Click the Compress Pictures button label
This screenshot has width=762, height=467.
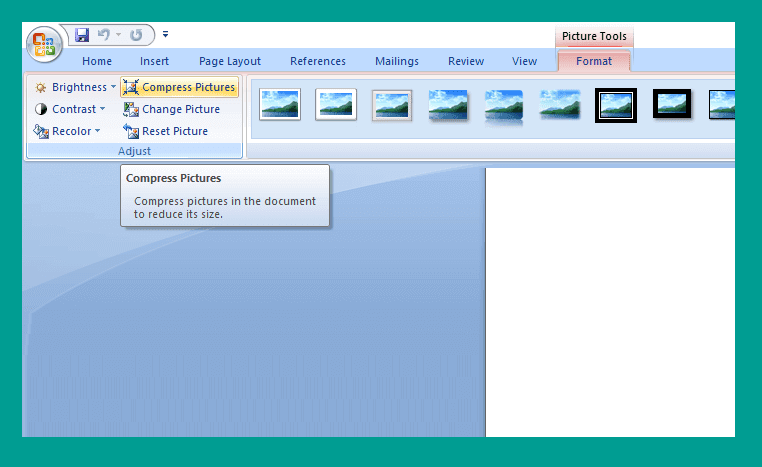[189, 87]
